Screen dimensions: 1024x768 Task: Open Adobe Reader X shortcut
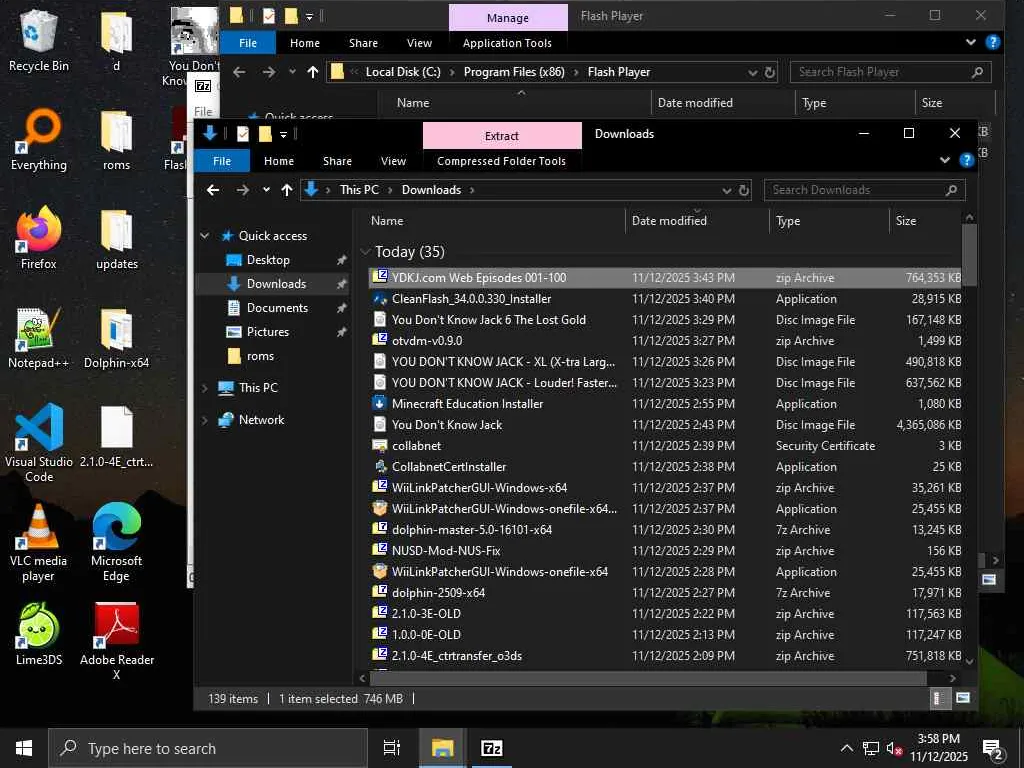(117, 641)
